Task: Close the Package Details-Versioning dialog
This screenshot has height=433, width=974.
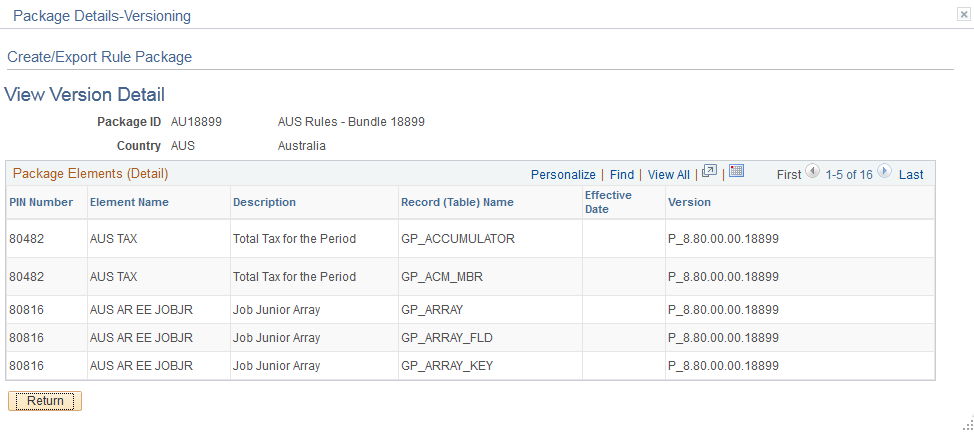Action: click(963, 16)
